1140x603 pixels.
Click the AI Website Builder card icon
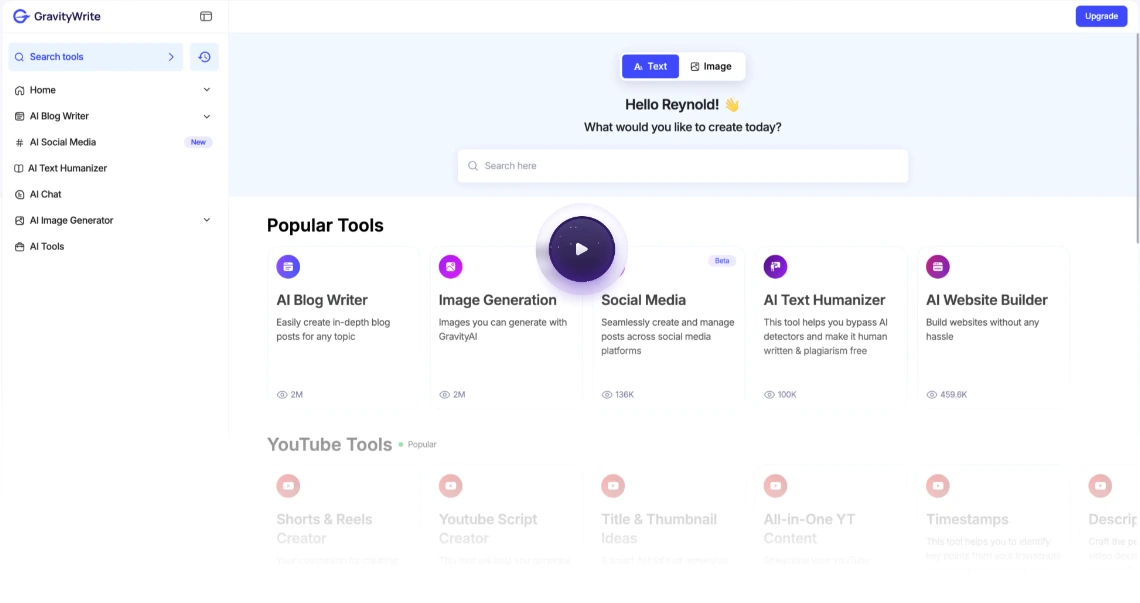[938, 266]
